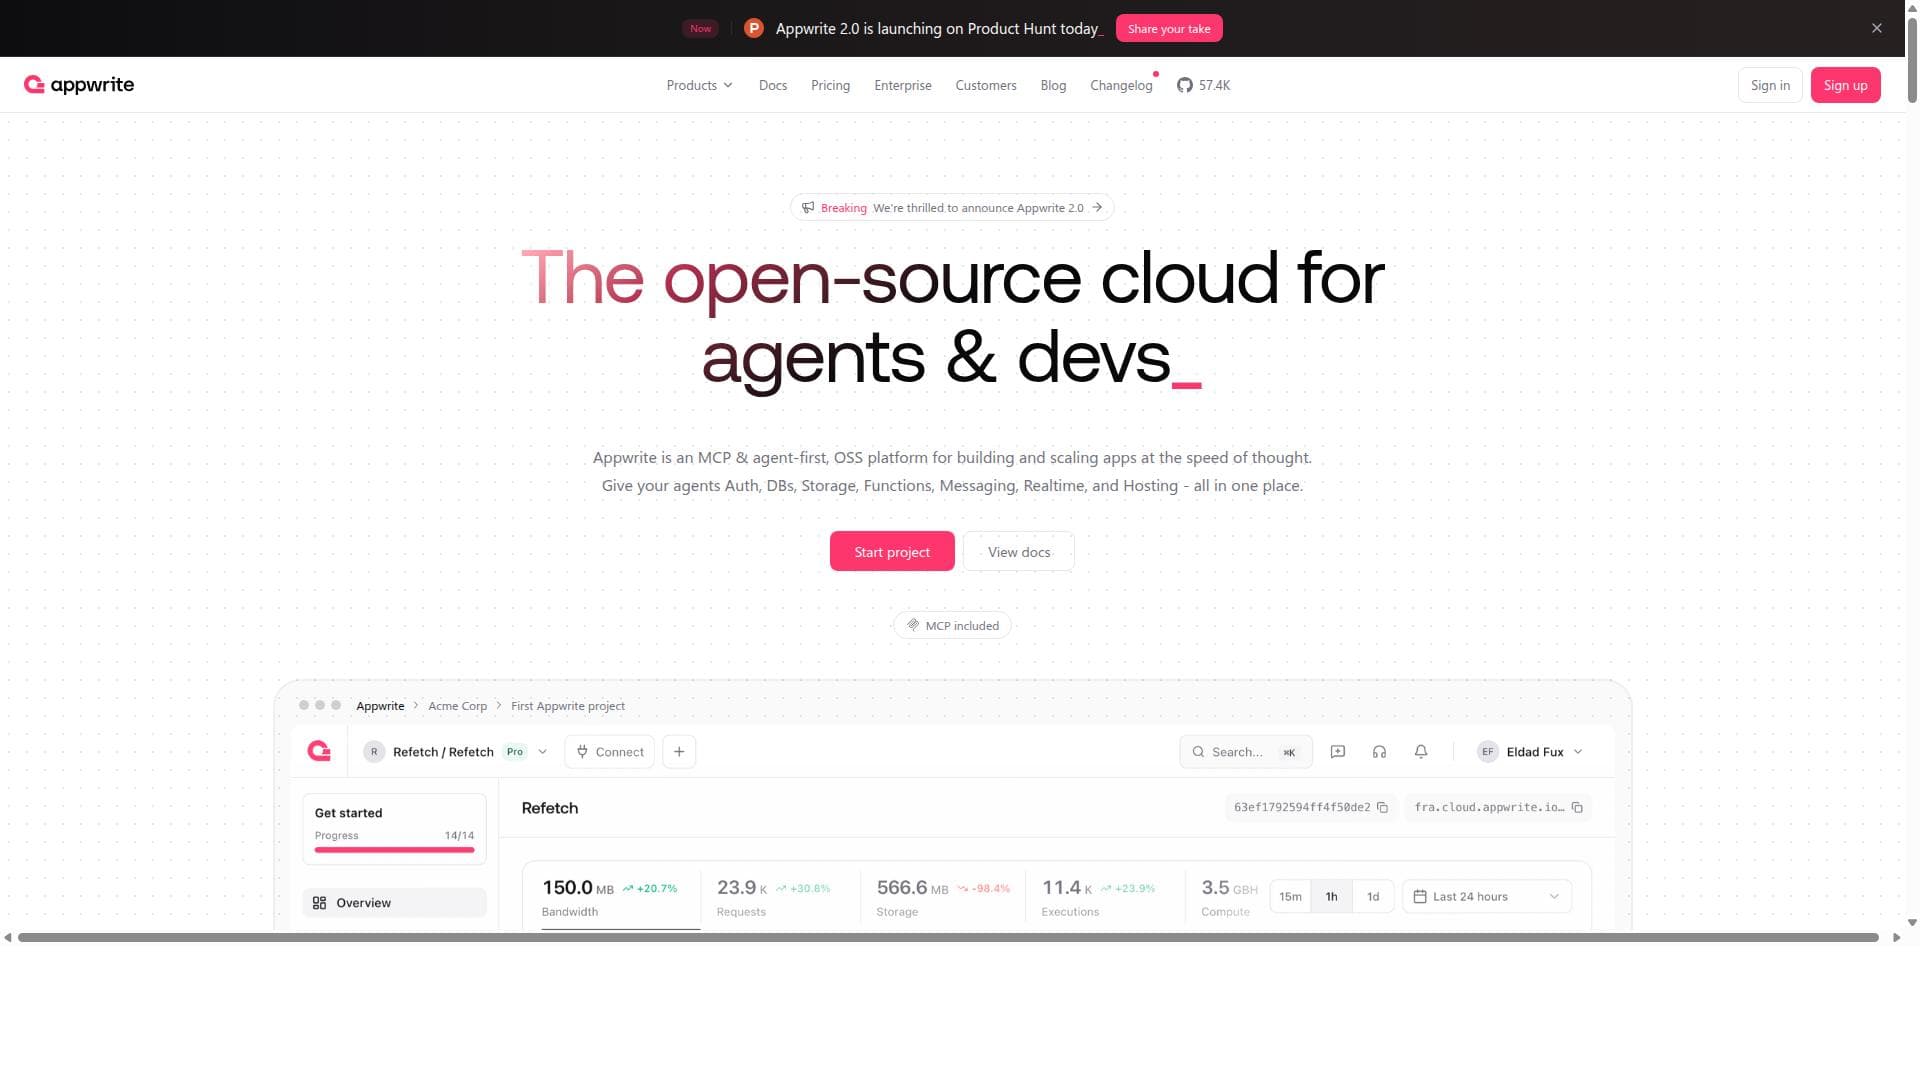This screenshot has height=1080, width=1920.
Task: Open the support headset icon
Action: (1379, 752)
